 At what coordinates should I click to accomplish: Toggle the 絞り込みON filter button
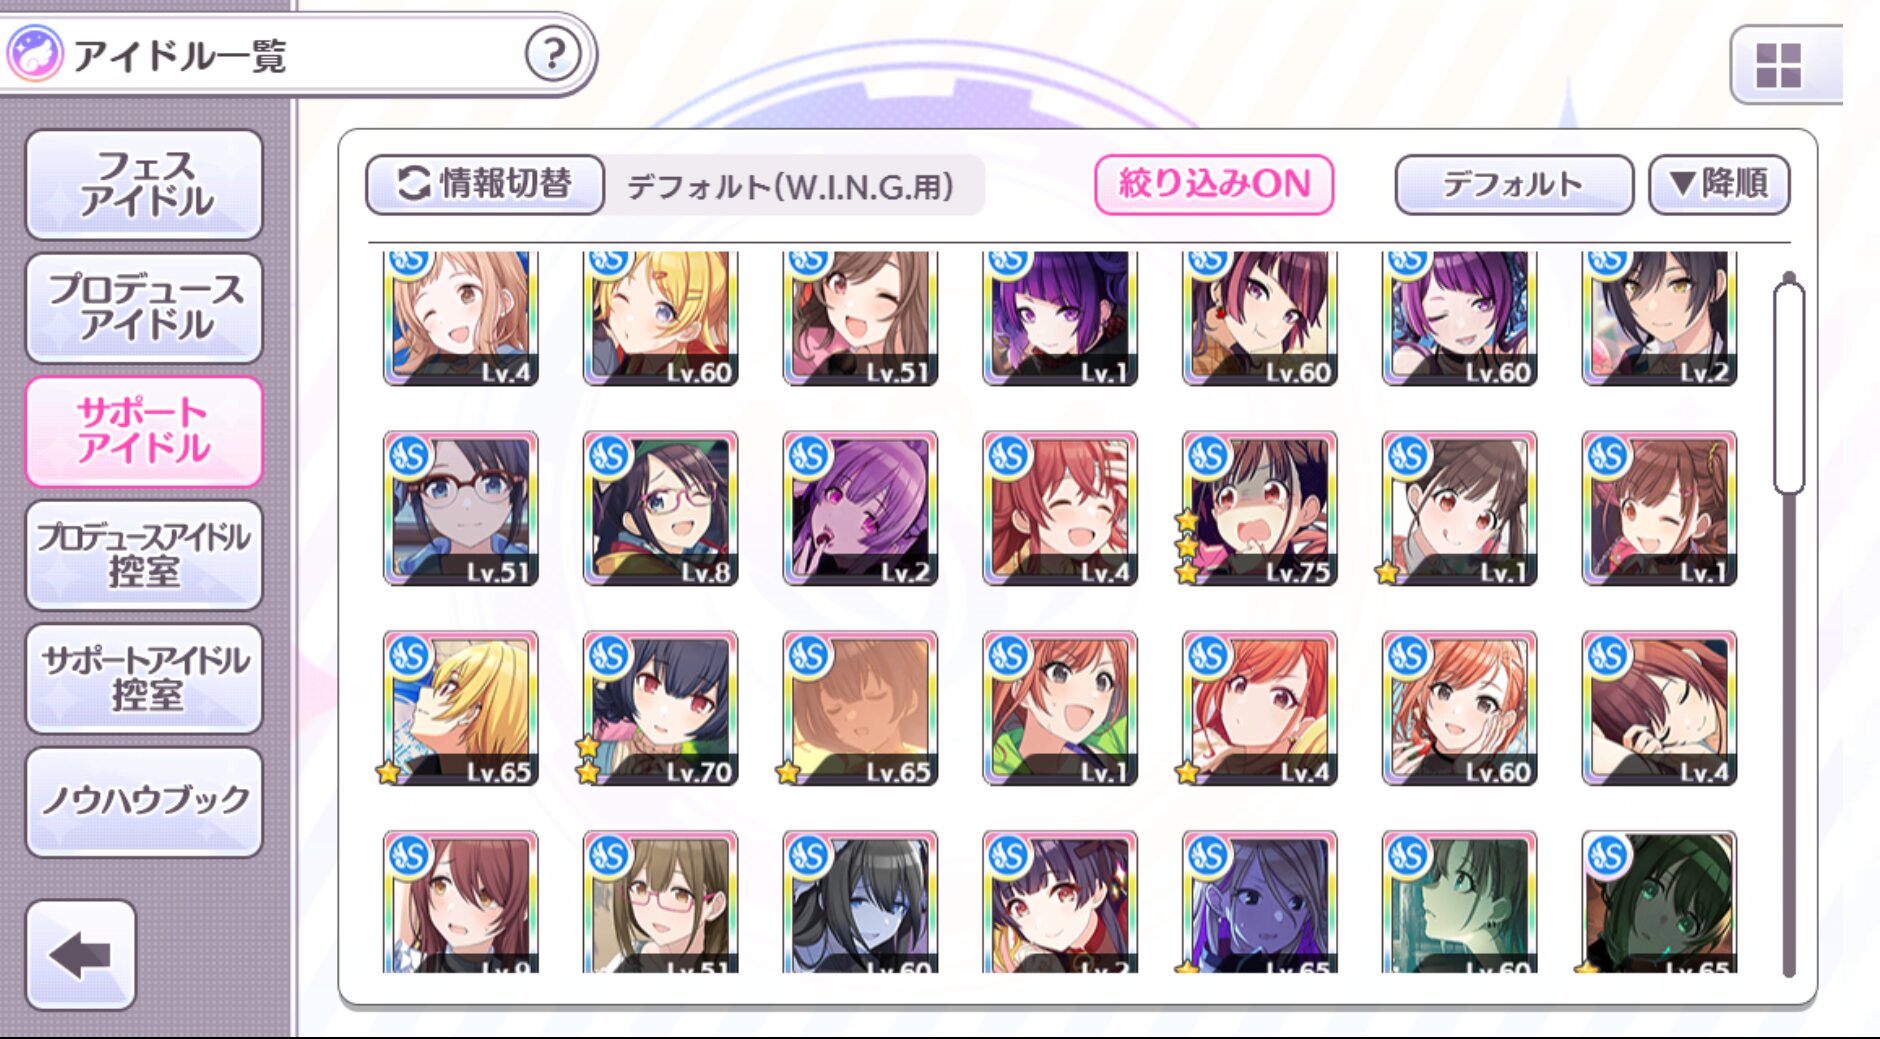pos(1214,184)
